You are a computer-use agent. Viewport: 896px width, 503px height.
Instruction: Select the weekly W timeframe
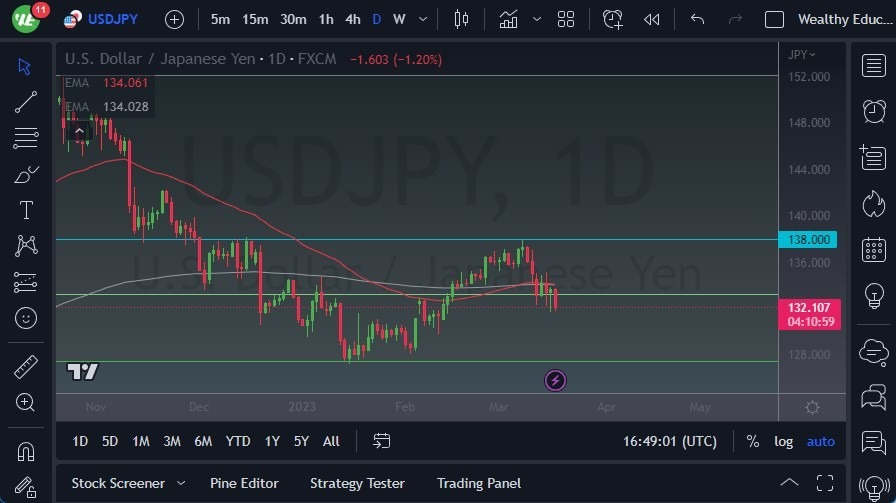point(399,19)
